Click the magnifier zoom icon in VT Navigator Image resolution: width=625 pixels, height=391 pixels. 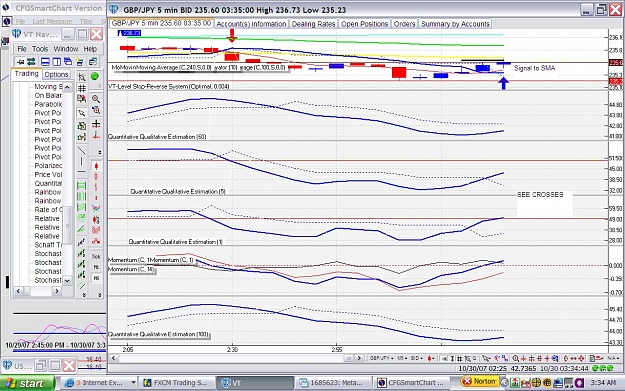[96, 99]
